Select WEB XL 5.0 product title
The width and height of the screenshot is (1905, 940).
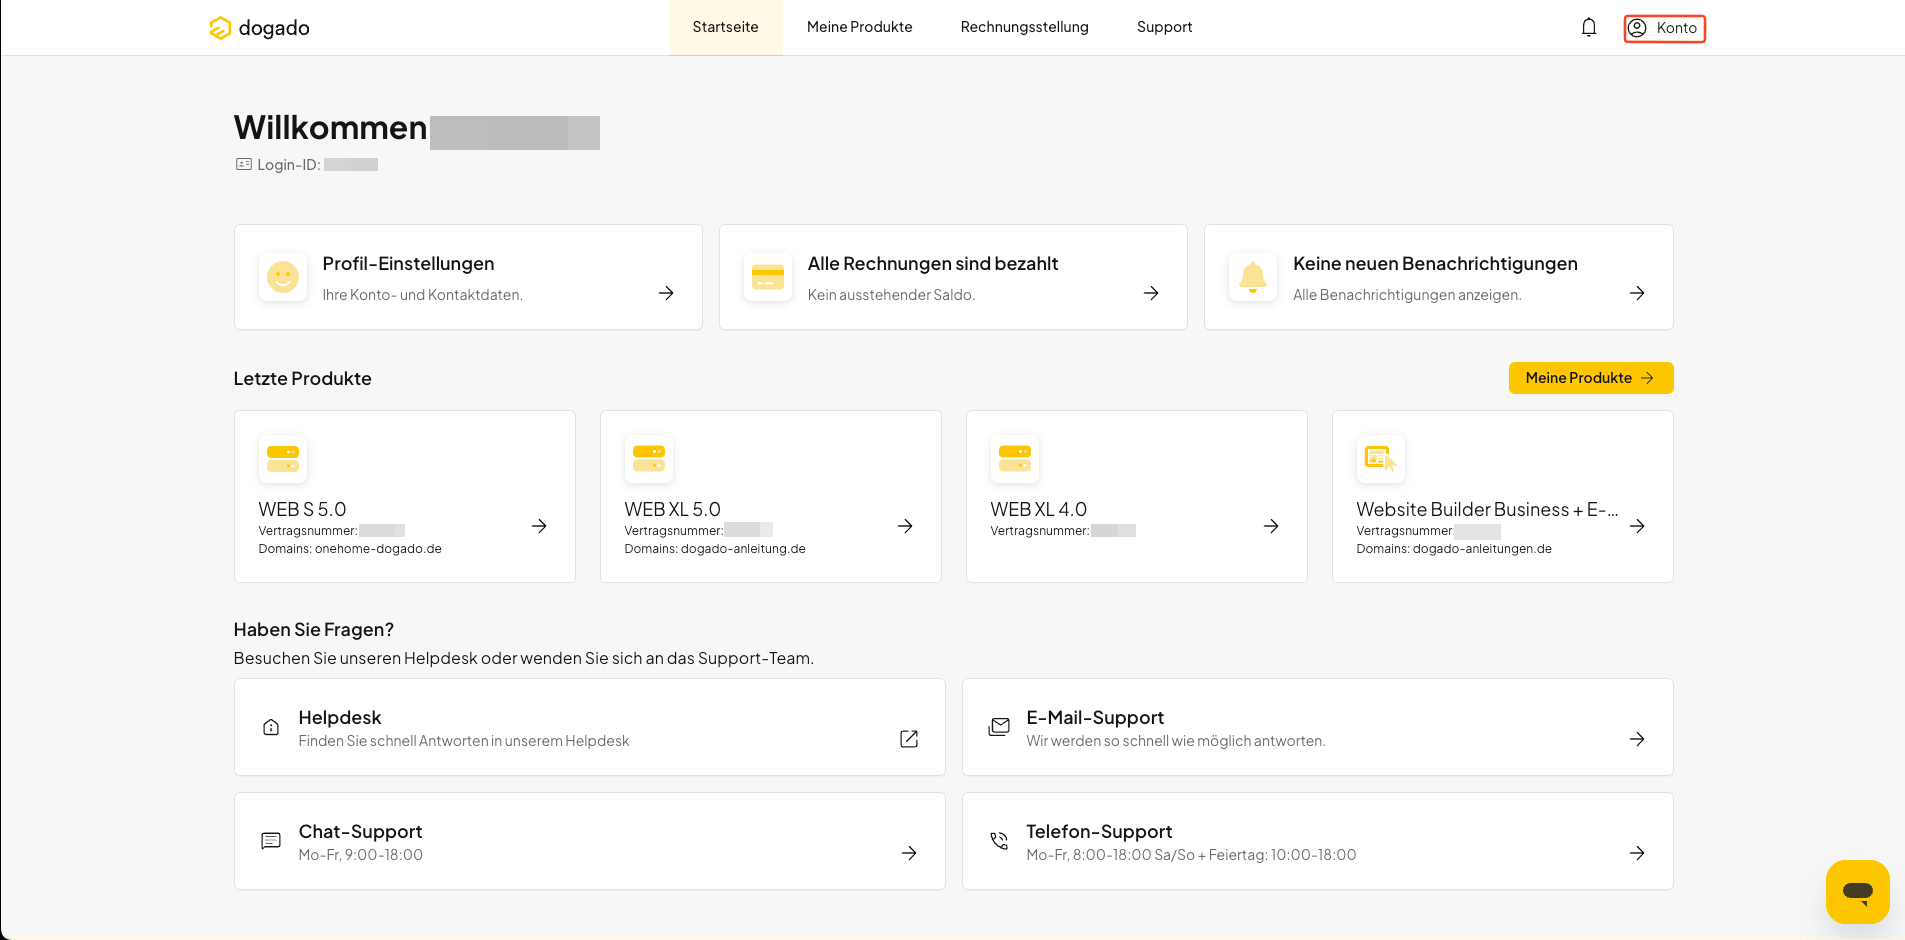(673, 510)
